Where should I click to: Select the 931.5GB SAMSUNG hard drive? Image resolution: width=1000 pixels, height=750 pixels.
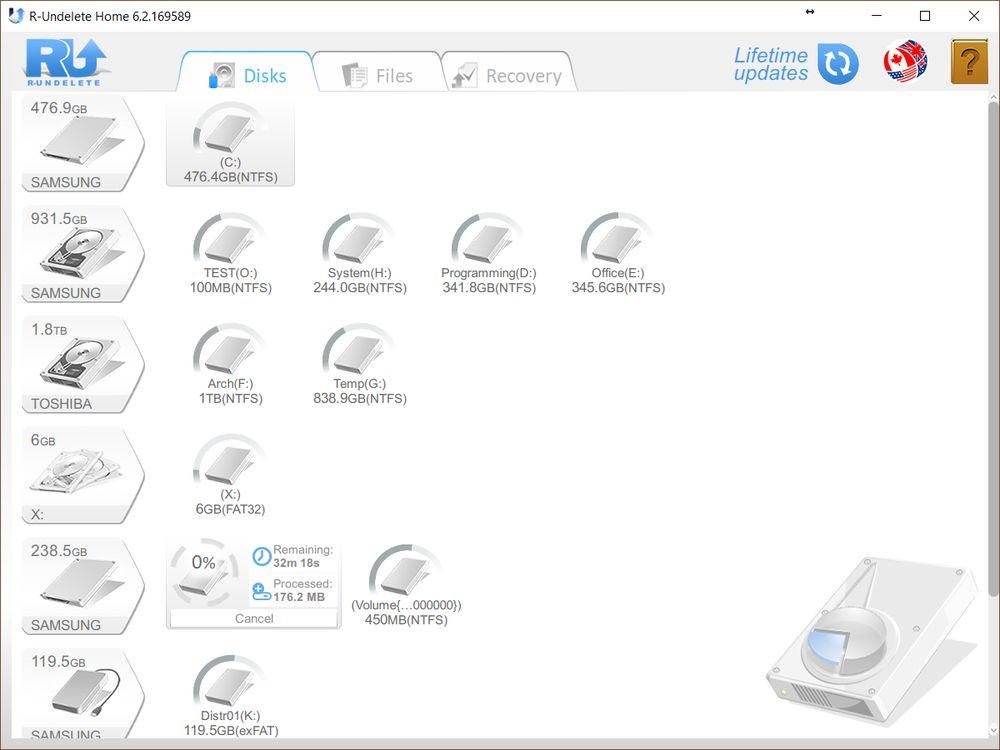tap(83, 254)
